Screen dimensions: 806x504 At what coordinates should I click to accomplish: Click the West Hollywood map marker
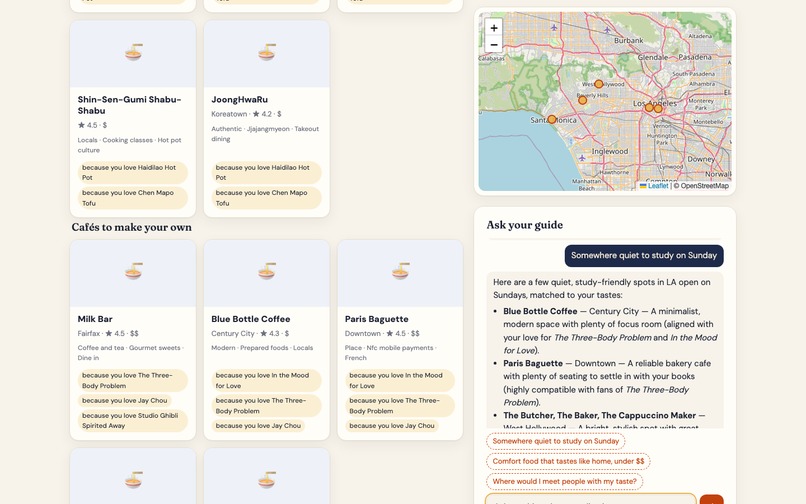(598, 84)
